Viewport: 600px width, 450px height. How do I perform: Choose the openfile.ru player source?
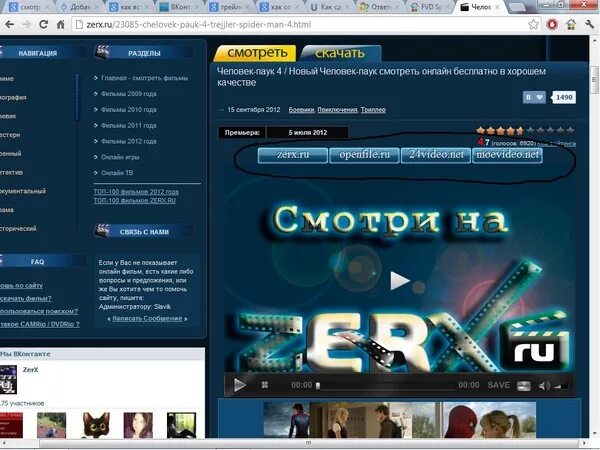[x=364, y=155]
